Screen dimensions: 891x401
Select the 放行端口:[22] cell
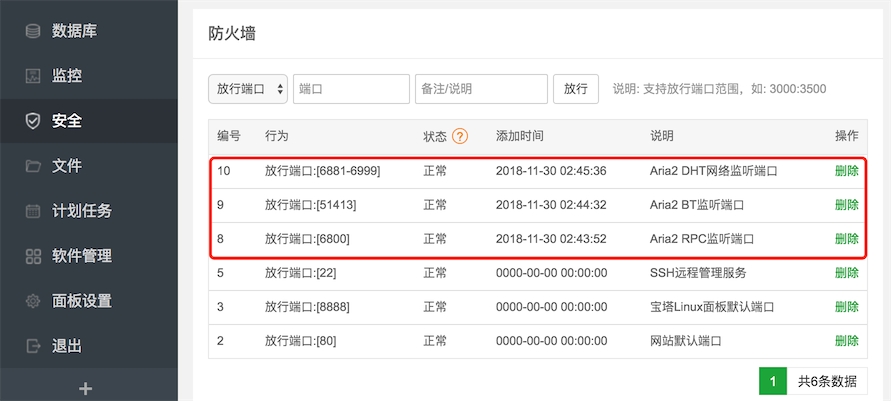(300, 273)
